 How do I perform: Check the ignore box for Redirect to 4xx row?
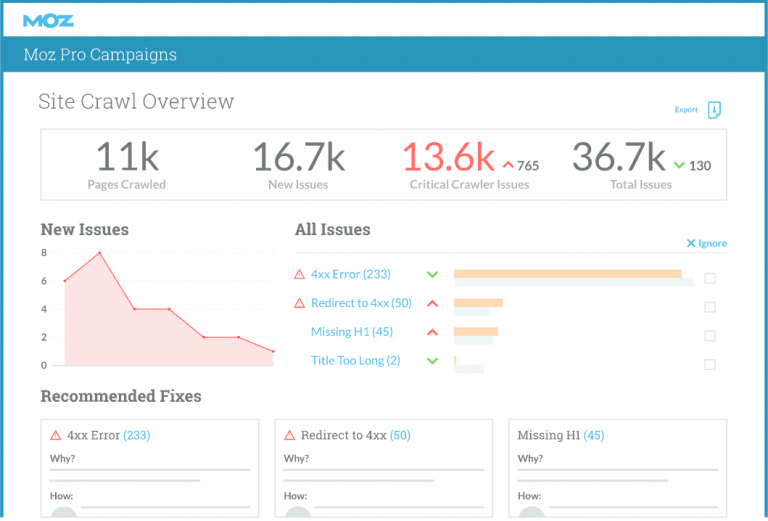pos(710,308)
